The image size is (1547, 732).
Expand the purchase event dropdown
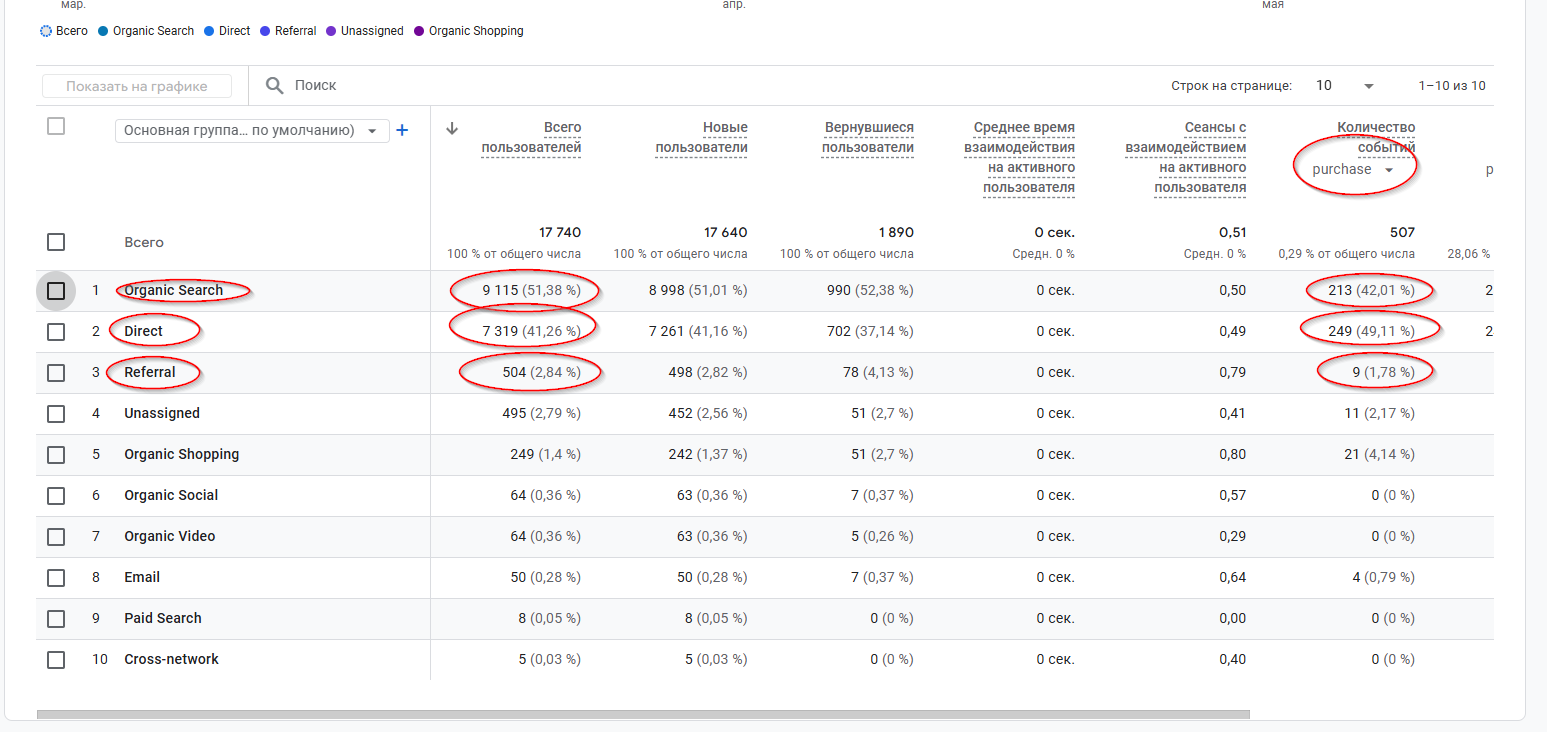(x=1353, y=170)
